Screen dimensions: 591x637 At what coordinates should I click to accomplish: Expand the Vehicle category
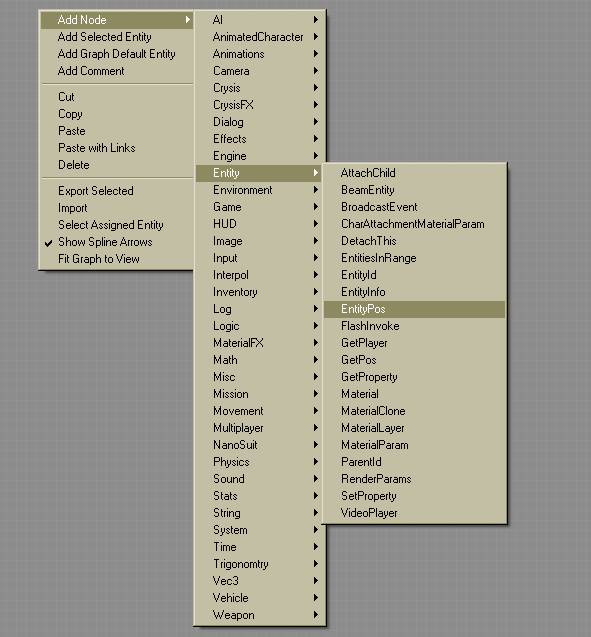click(260, 598)
